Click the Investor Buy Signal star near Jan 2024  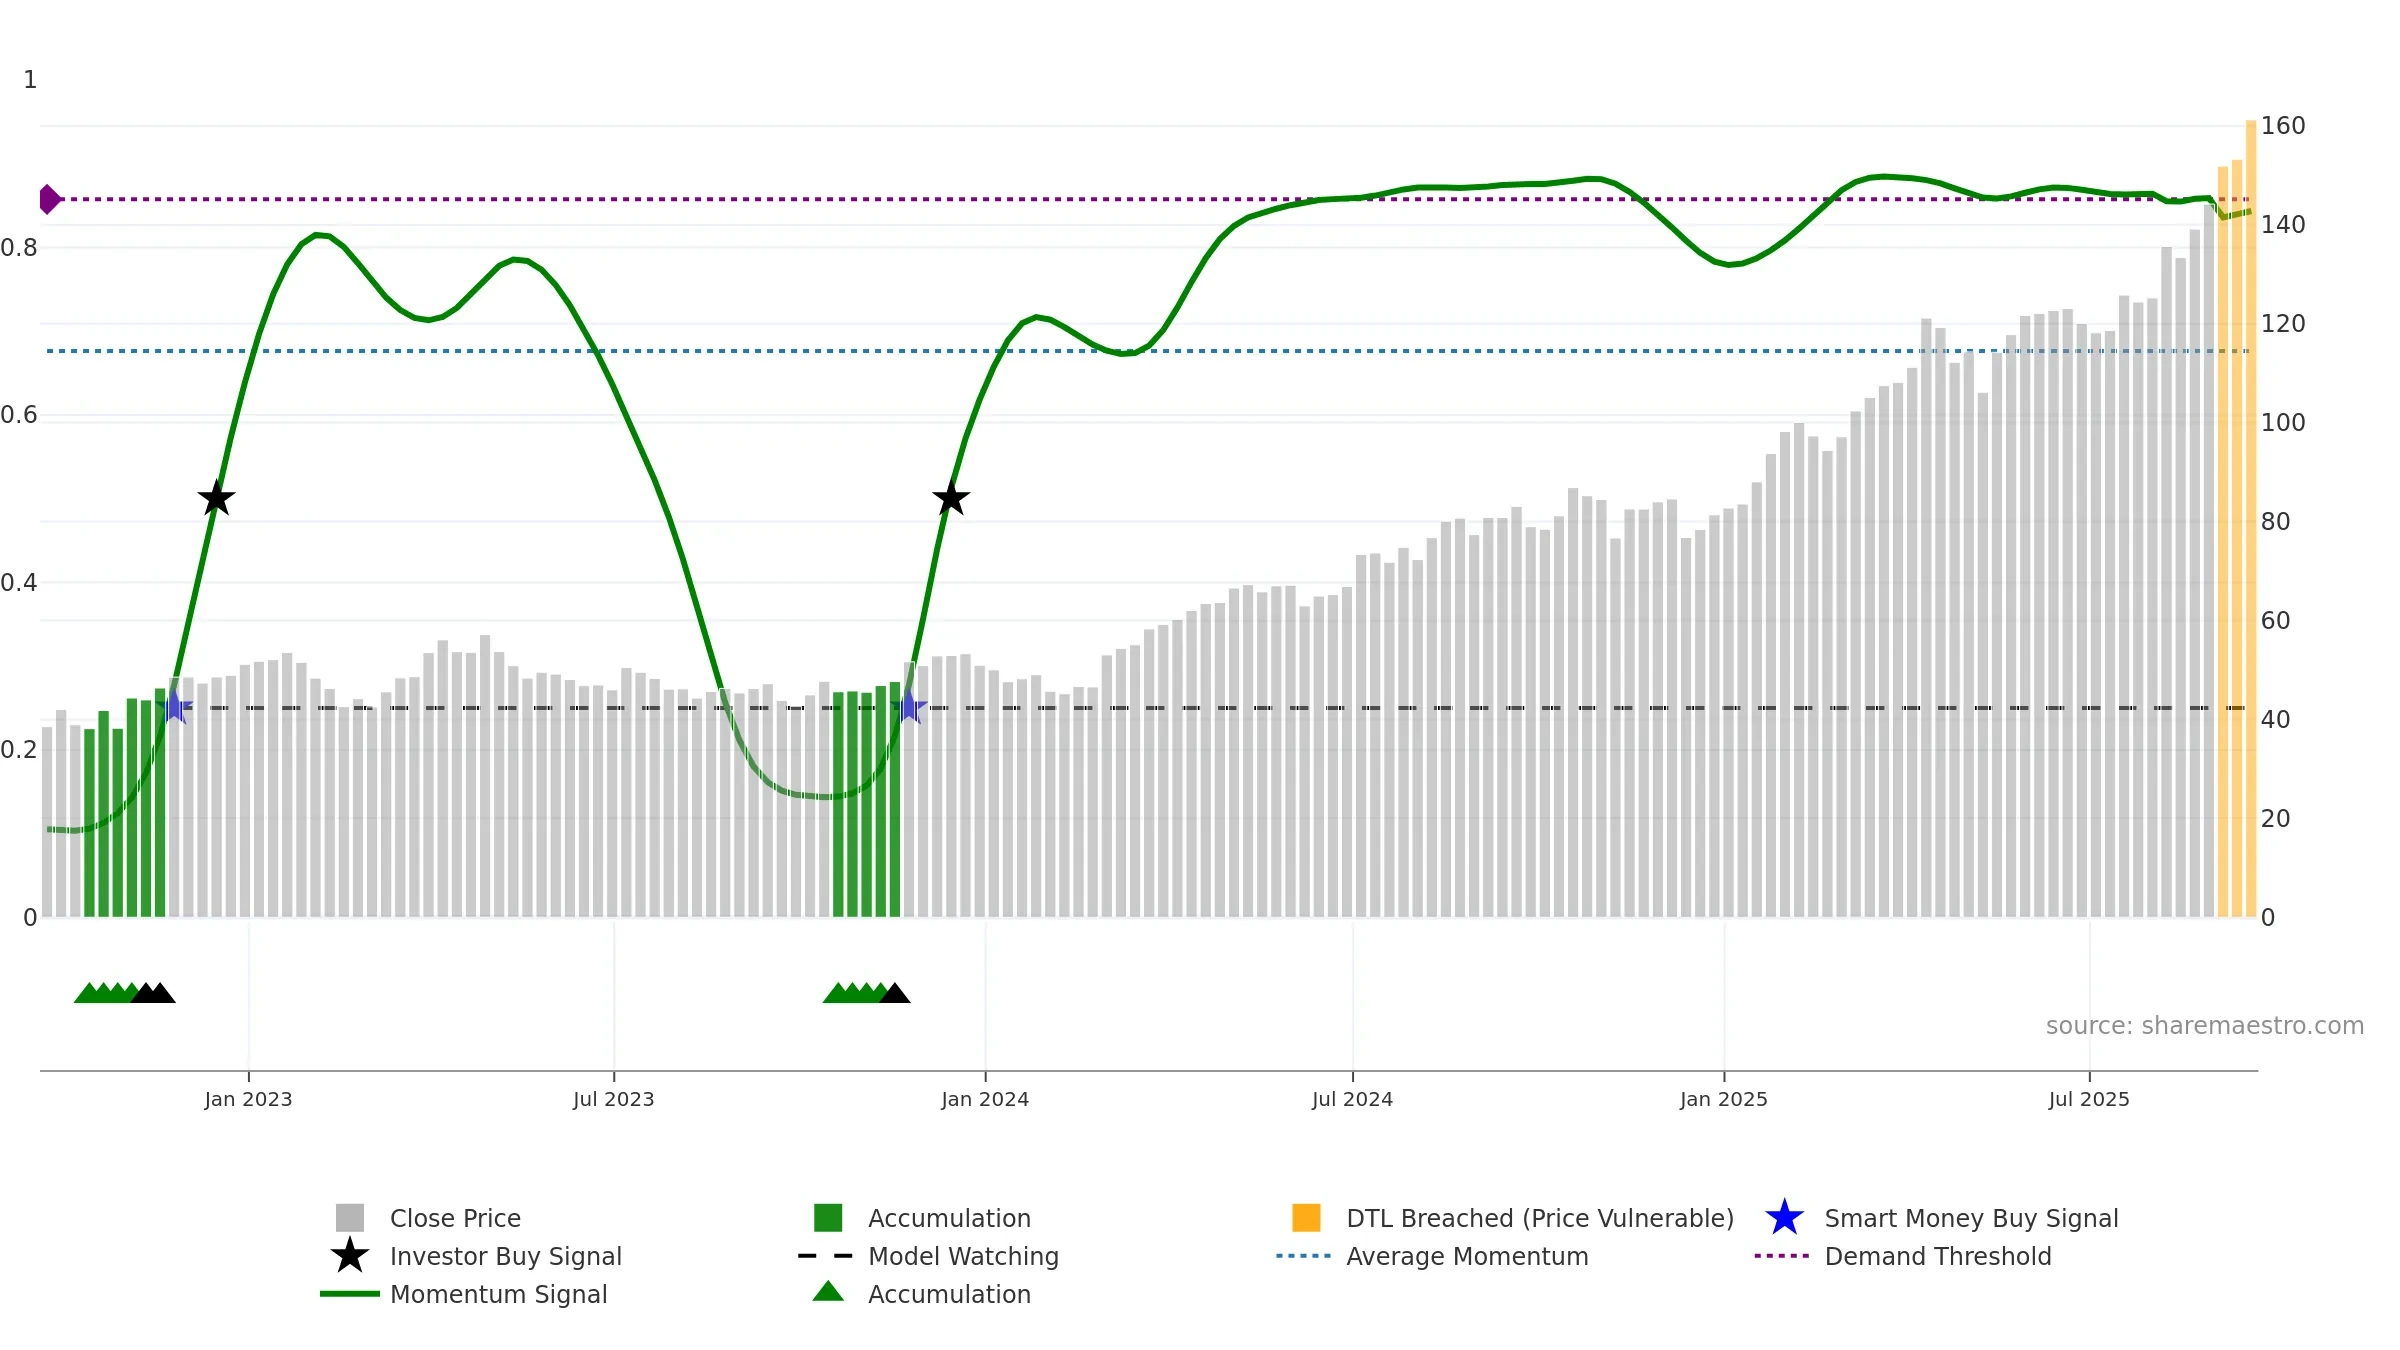(x=951, y=498)
